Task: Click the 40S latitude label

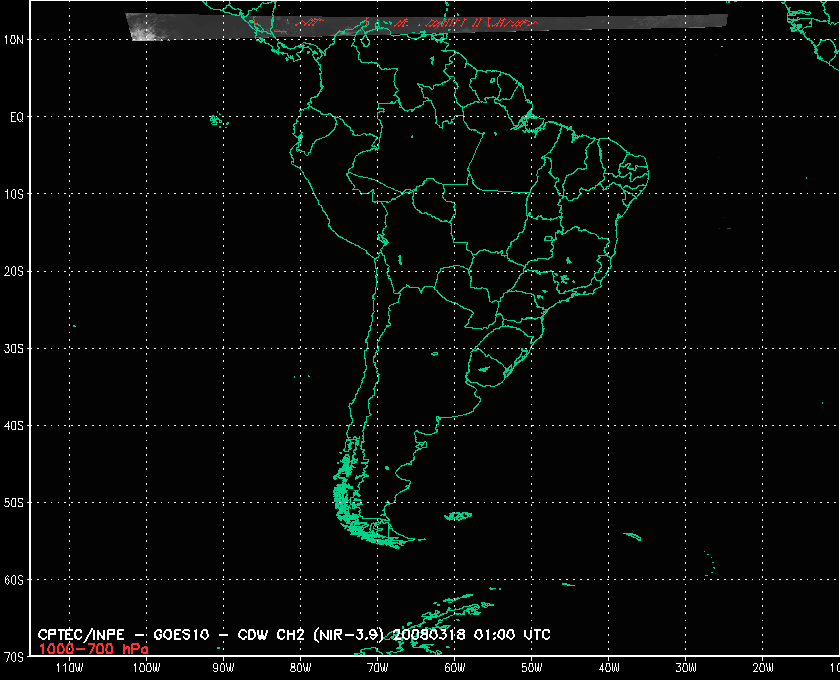Action: tap(14, 426)
